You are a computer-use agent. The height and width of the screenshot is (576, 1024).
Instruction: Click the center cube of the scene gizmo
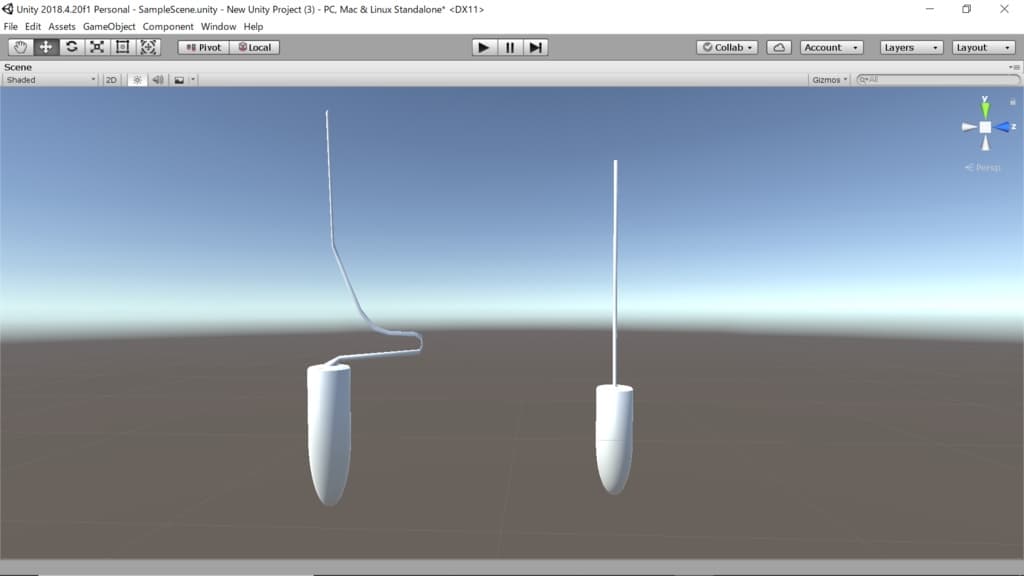(x=985, y=127)
